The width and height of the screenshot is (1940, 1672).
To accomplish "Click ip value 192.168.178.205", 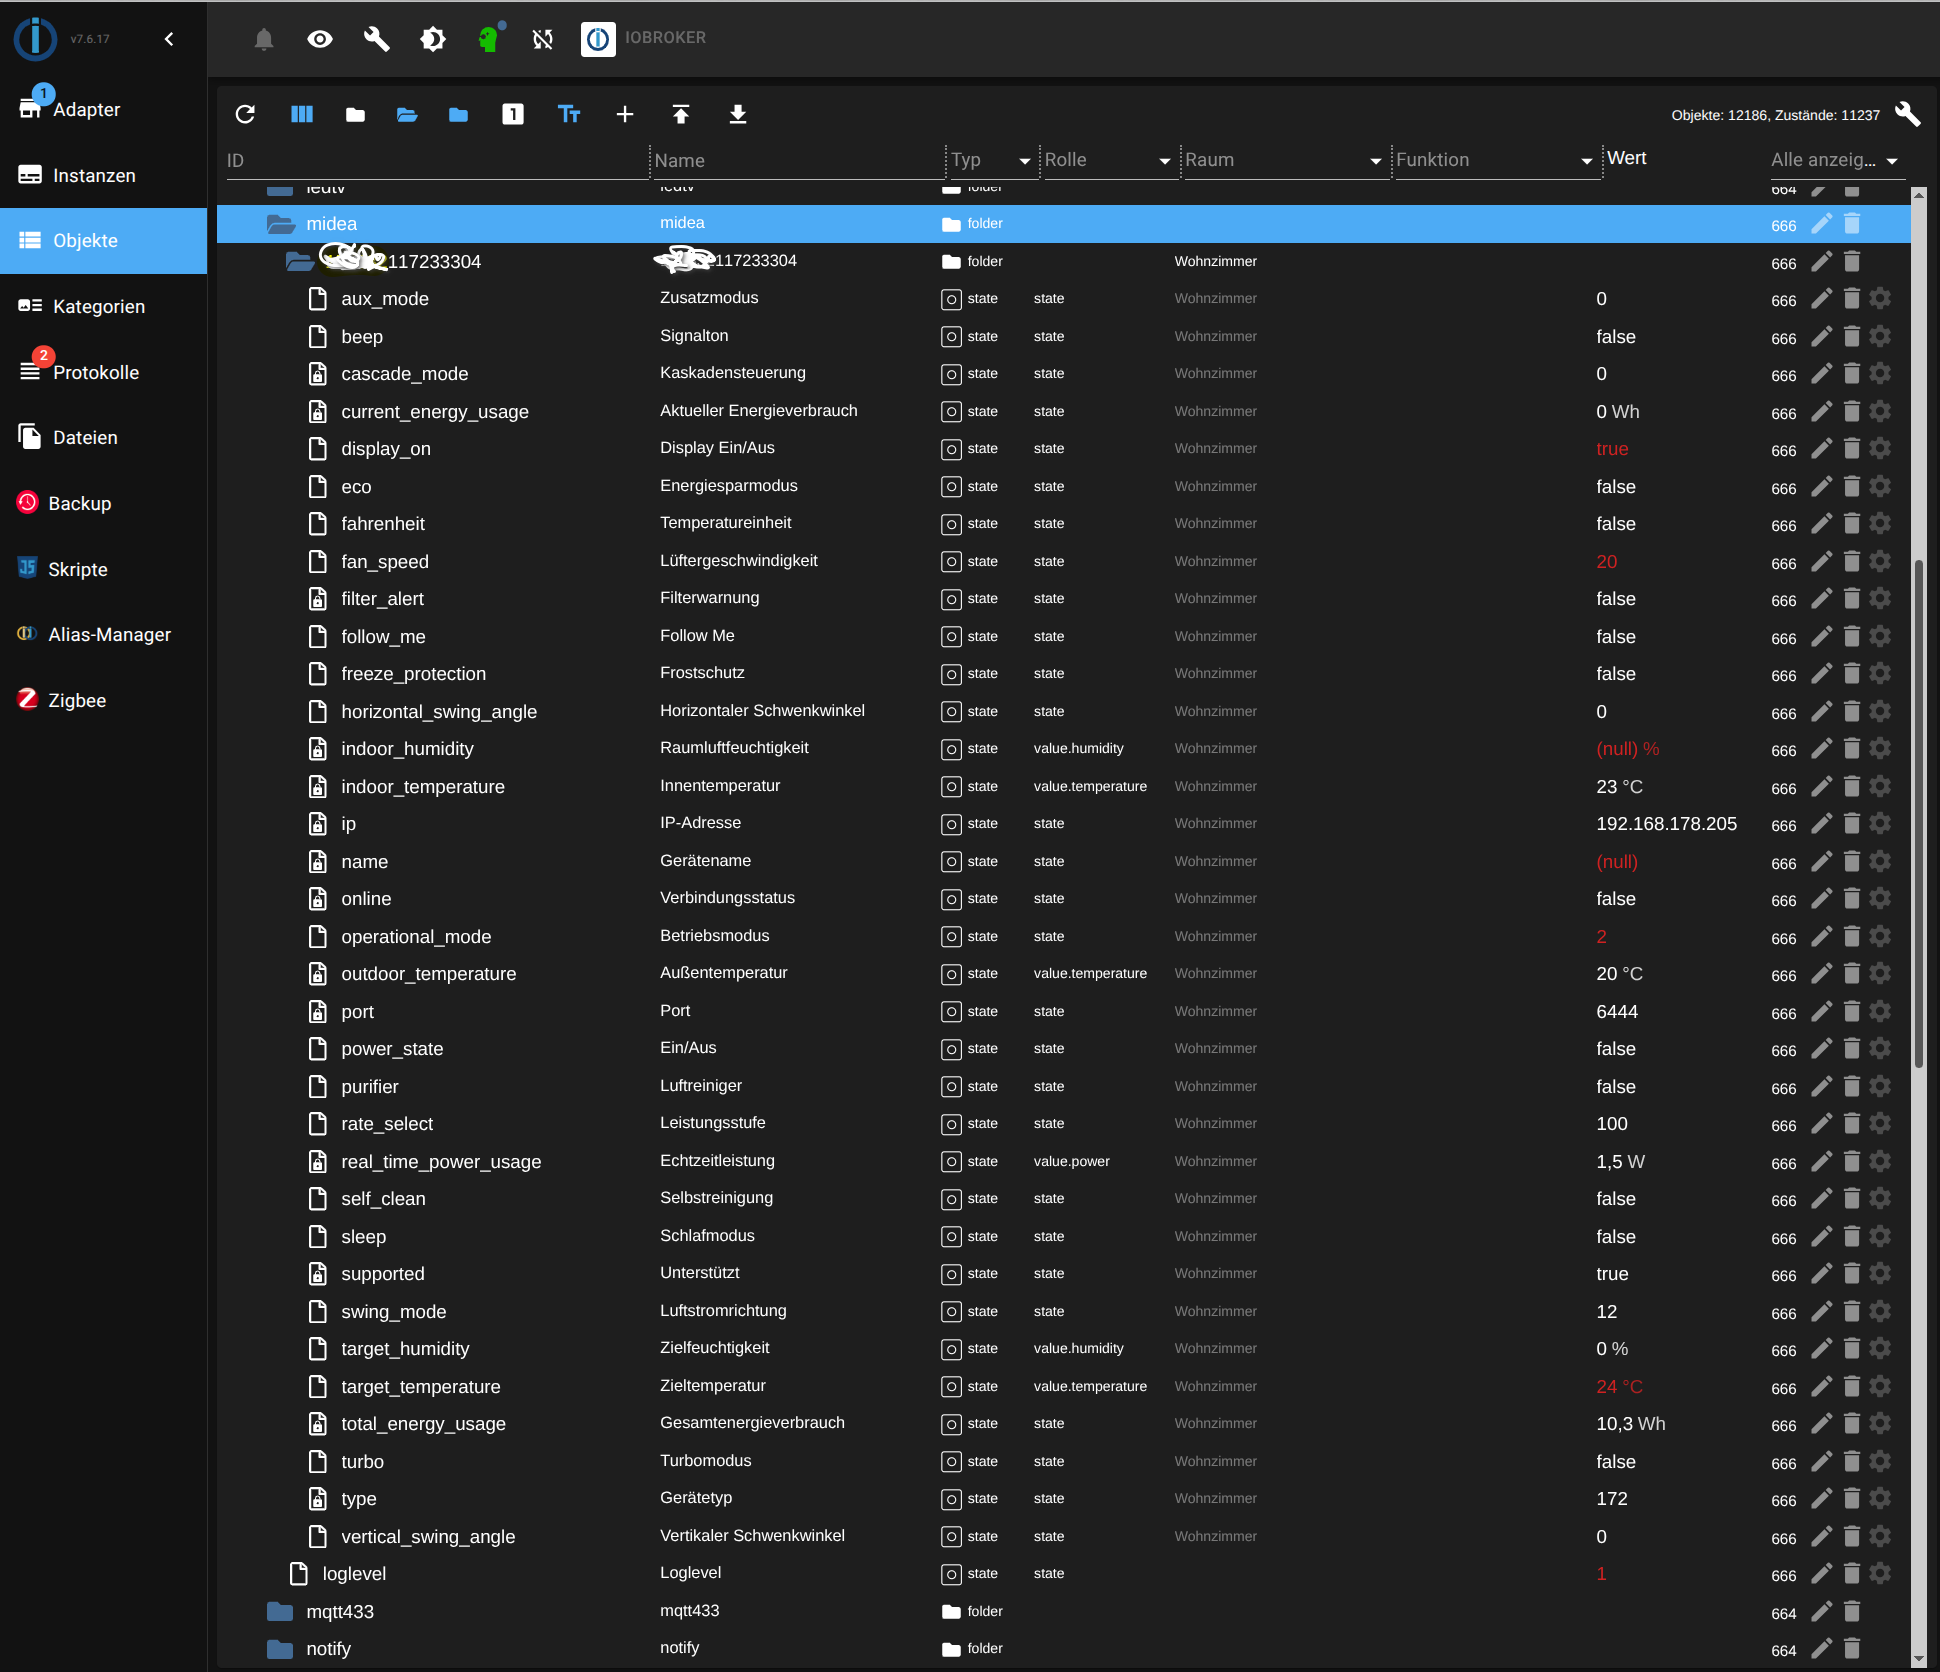I will tap(1666, 824).
